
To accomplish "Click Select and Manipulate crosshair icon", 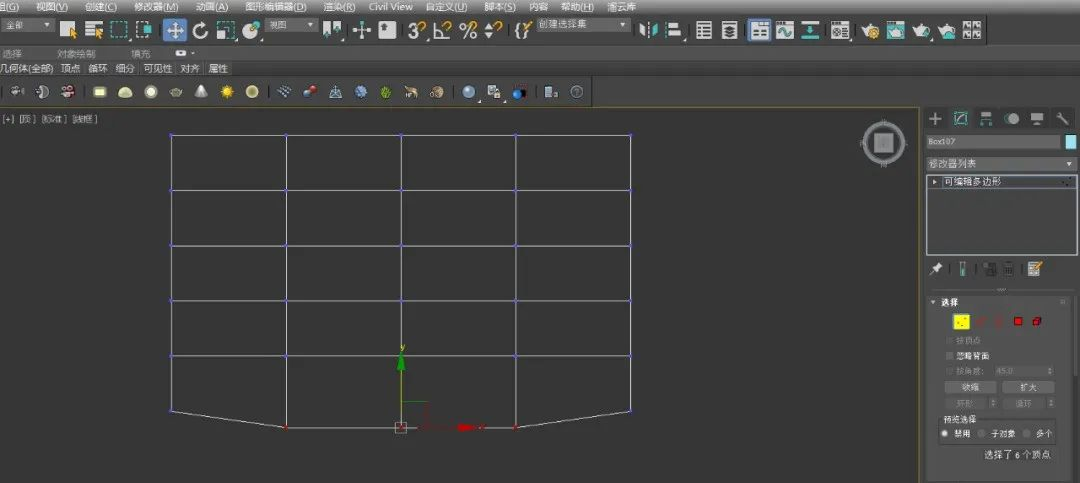I will pos(362,30).
